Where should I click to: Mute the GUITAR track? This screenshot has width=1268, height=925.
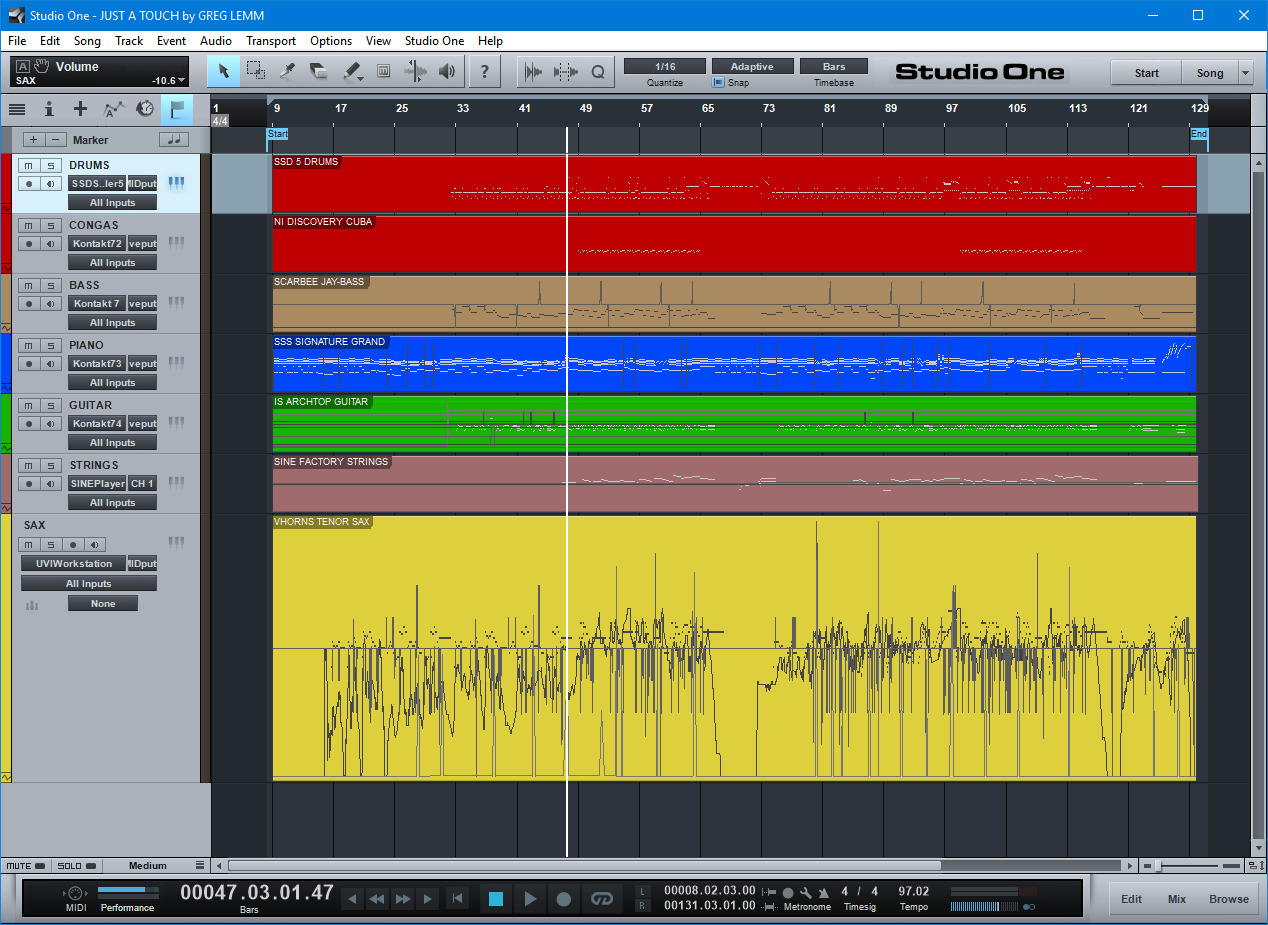coord(29,405)
